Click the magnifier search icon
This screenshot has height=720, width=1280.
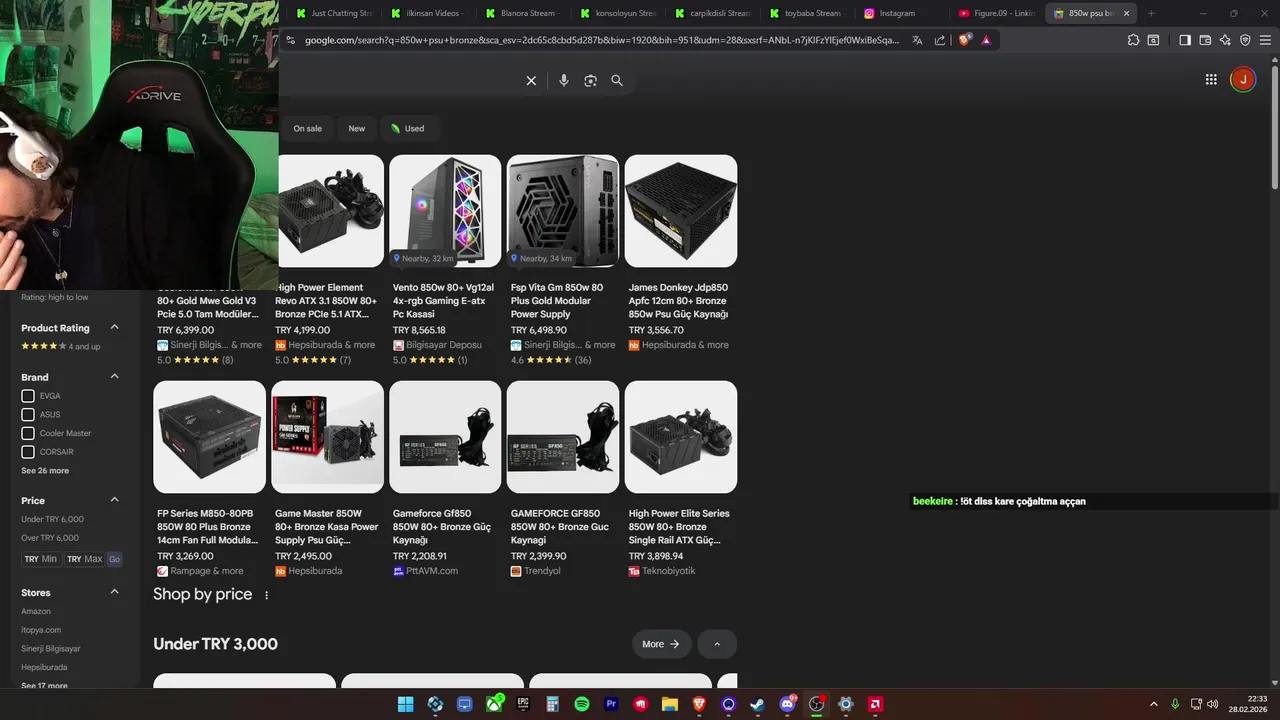pos(617,81)
